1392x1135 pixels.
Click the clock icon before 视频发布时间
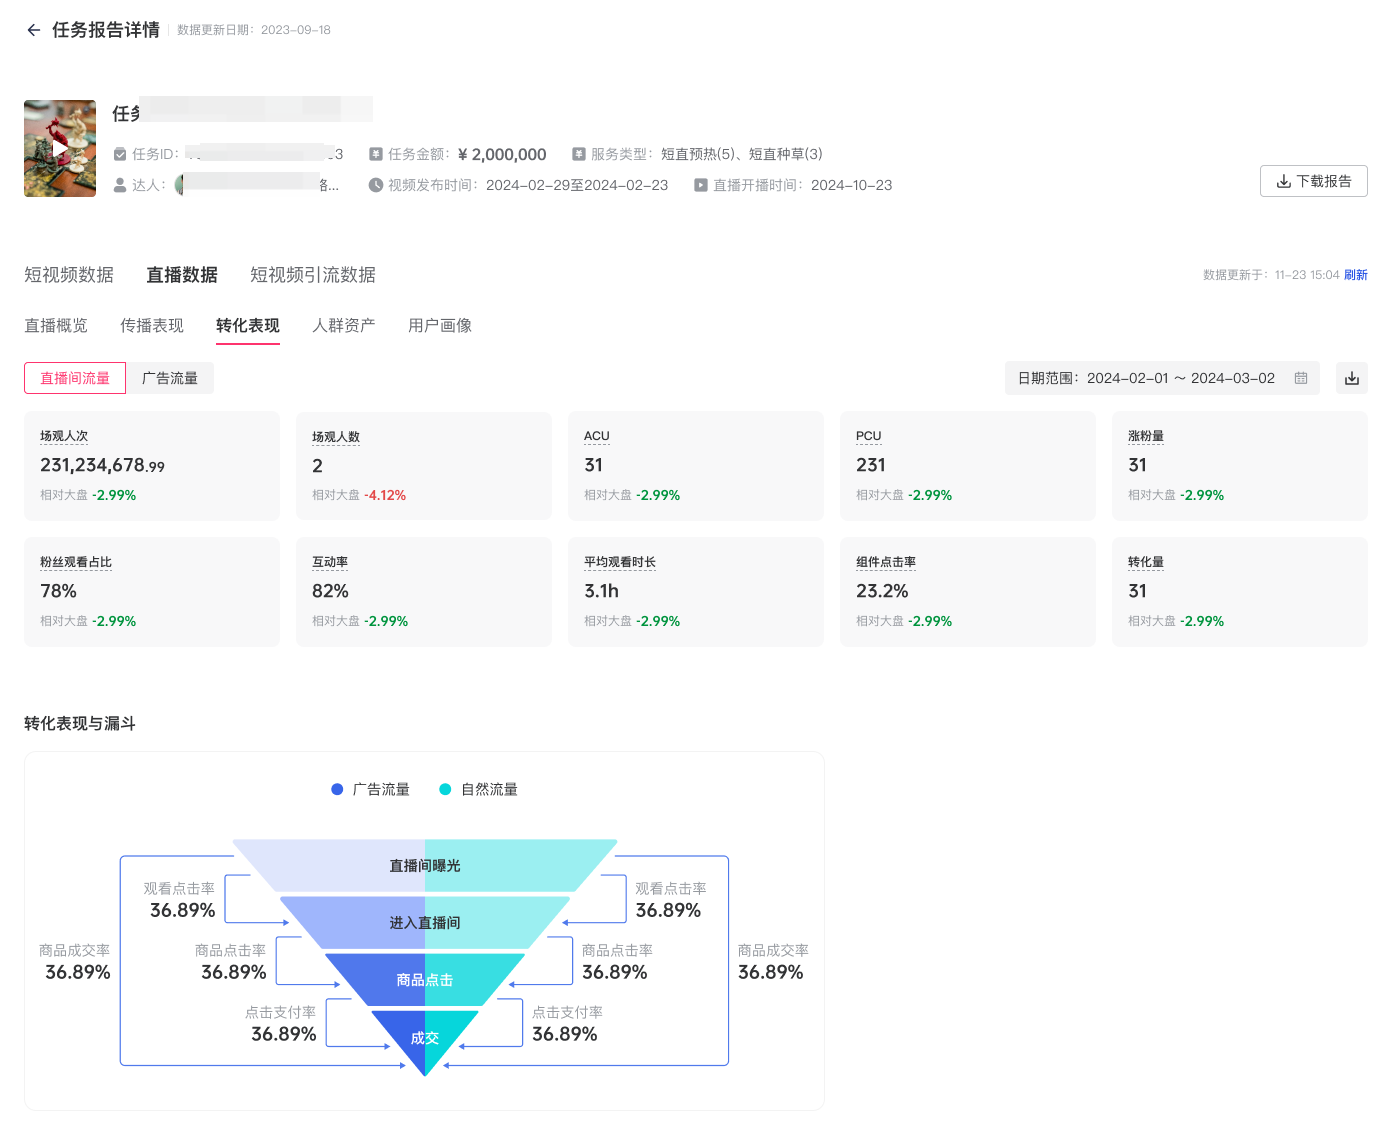pyautogui.click(x=376, y=185)
